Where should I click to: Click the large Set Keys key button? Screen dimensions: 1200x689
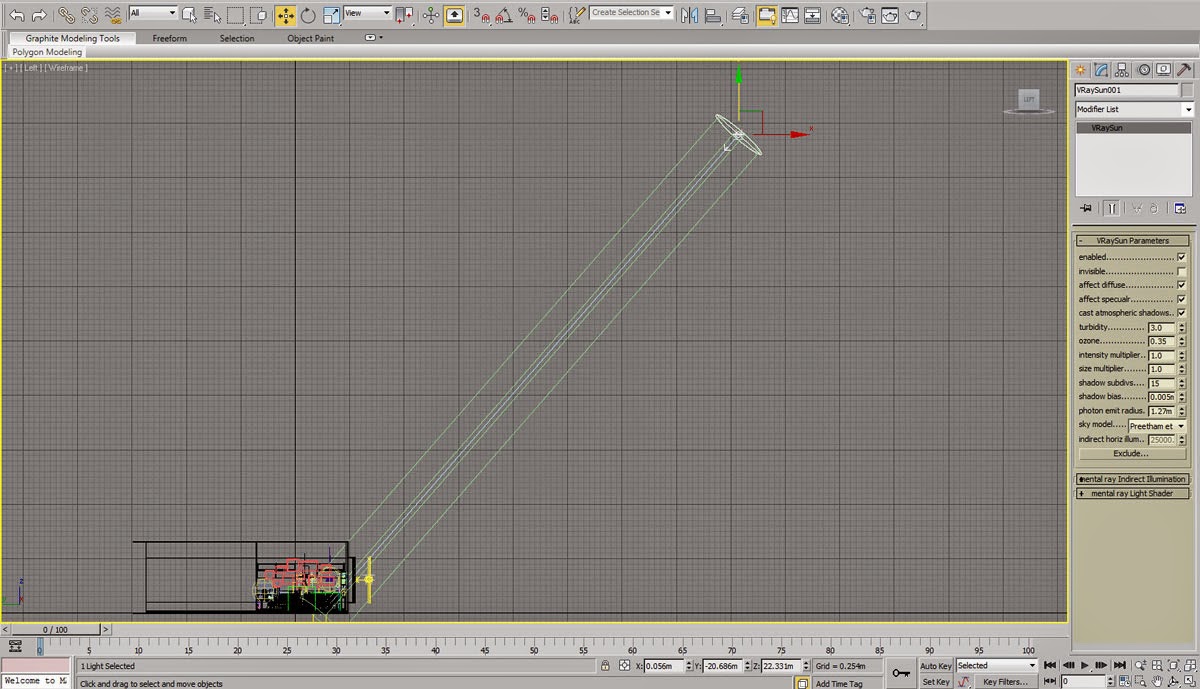pos(901,673)
